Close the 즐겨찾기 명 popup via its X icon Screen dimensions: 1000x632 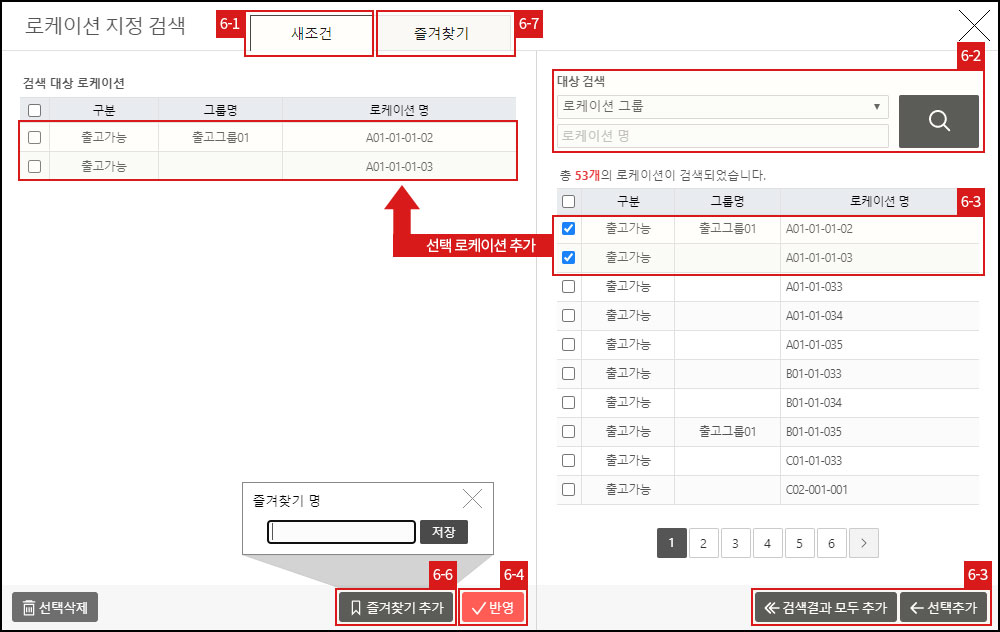[473, 498]
